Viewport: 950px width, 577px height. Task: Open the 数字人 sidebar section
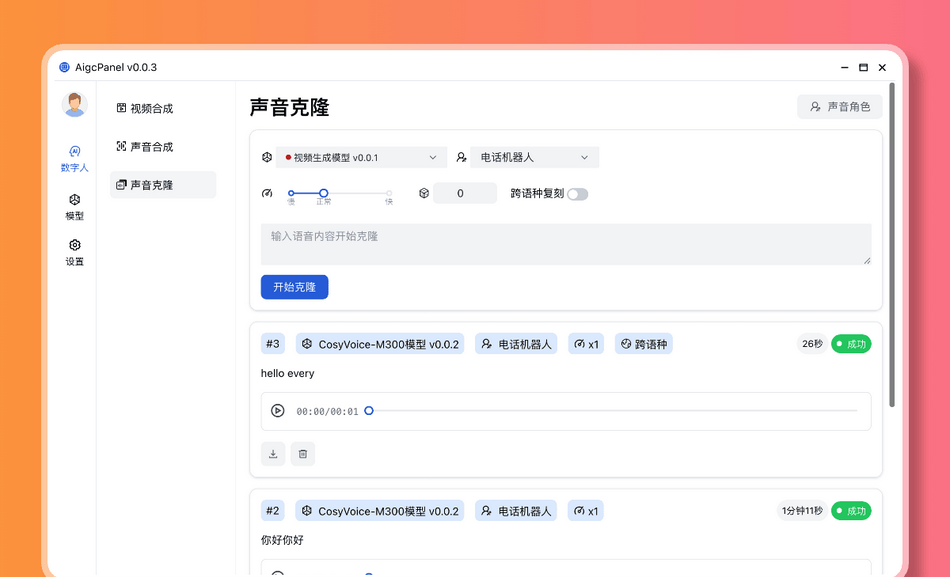[74, 158]
